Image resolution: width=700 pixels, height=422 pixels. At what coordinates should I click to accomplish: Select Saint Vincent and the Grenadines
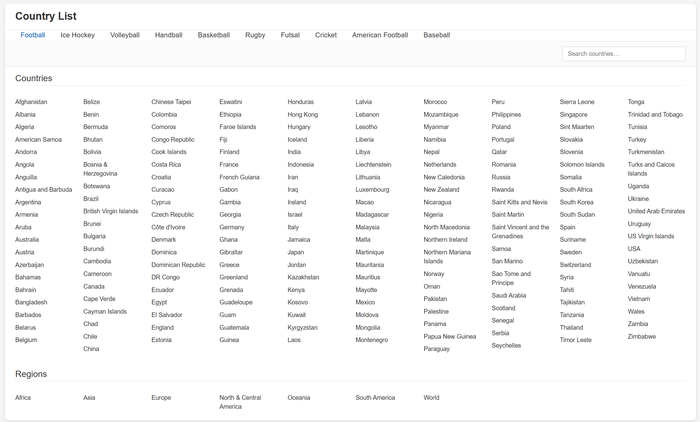521,231
